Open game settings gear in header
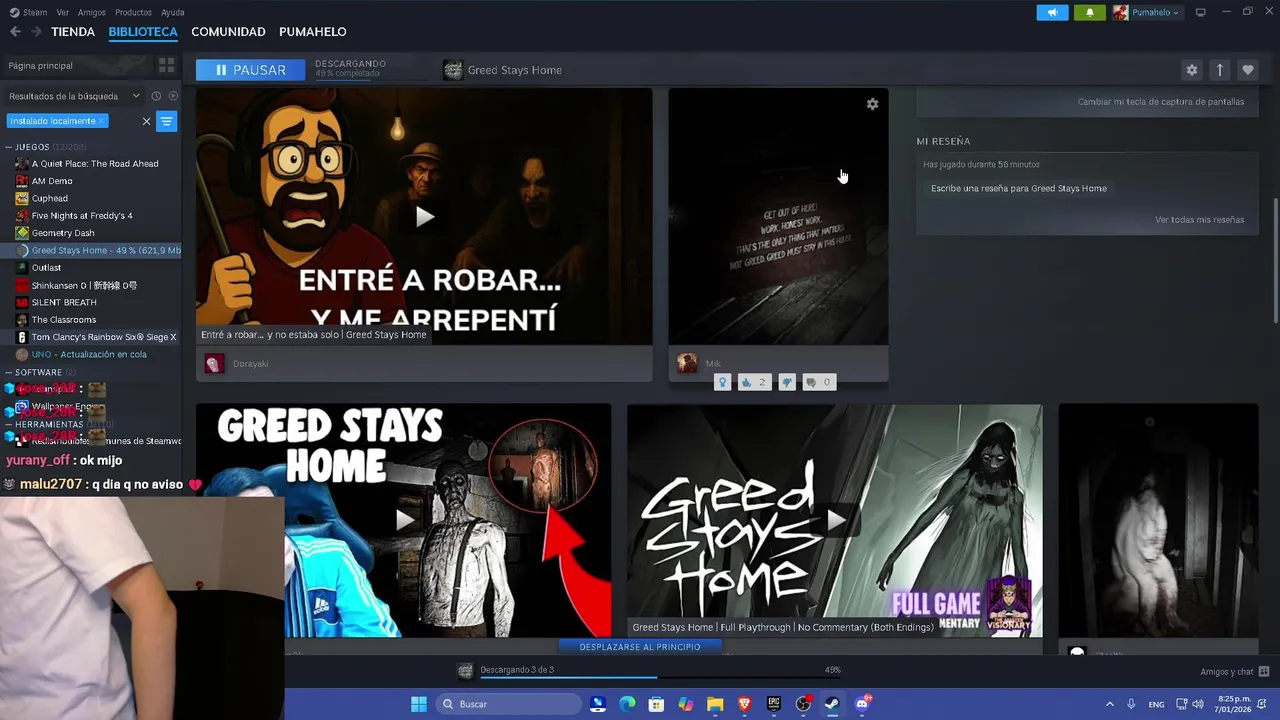This screenshot has width=1280, height=720. (1191, 70)
